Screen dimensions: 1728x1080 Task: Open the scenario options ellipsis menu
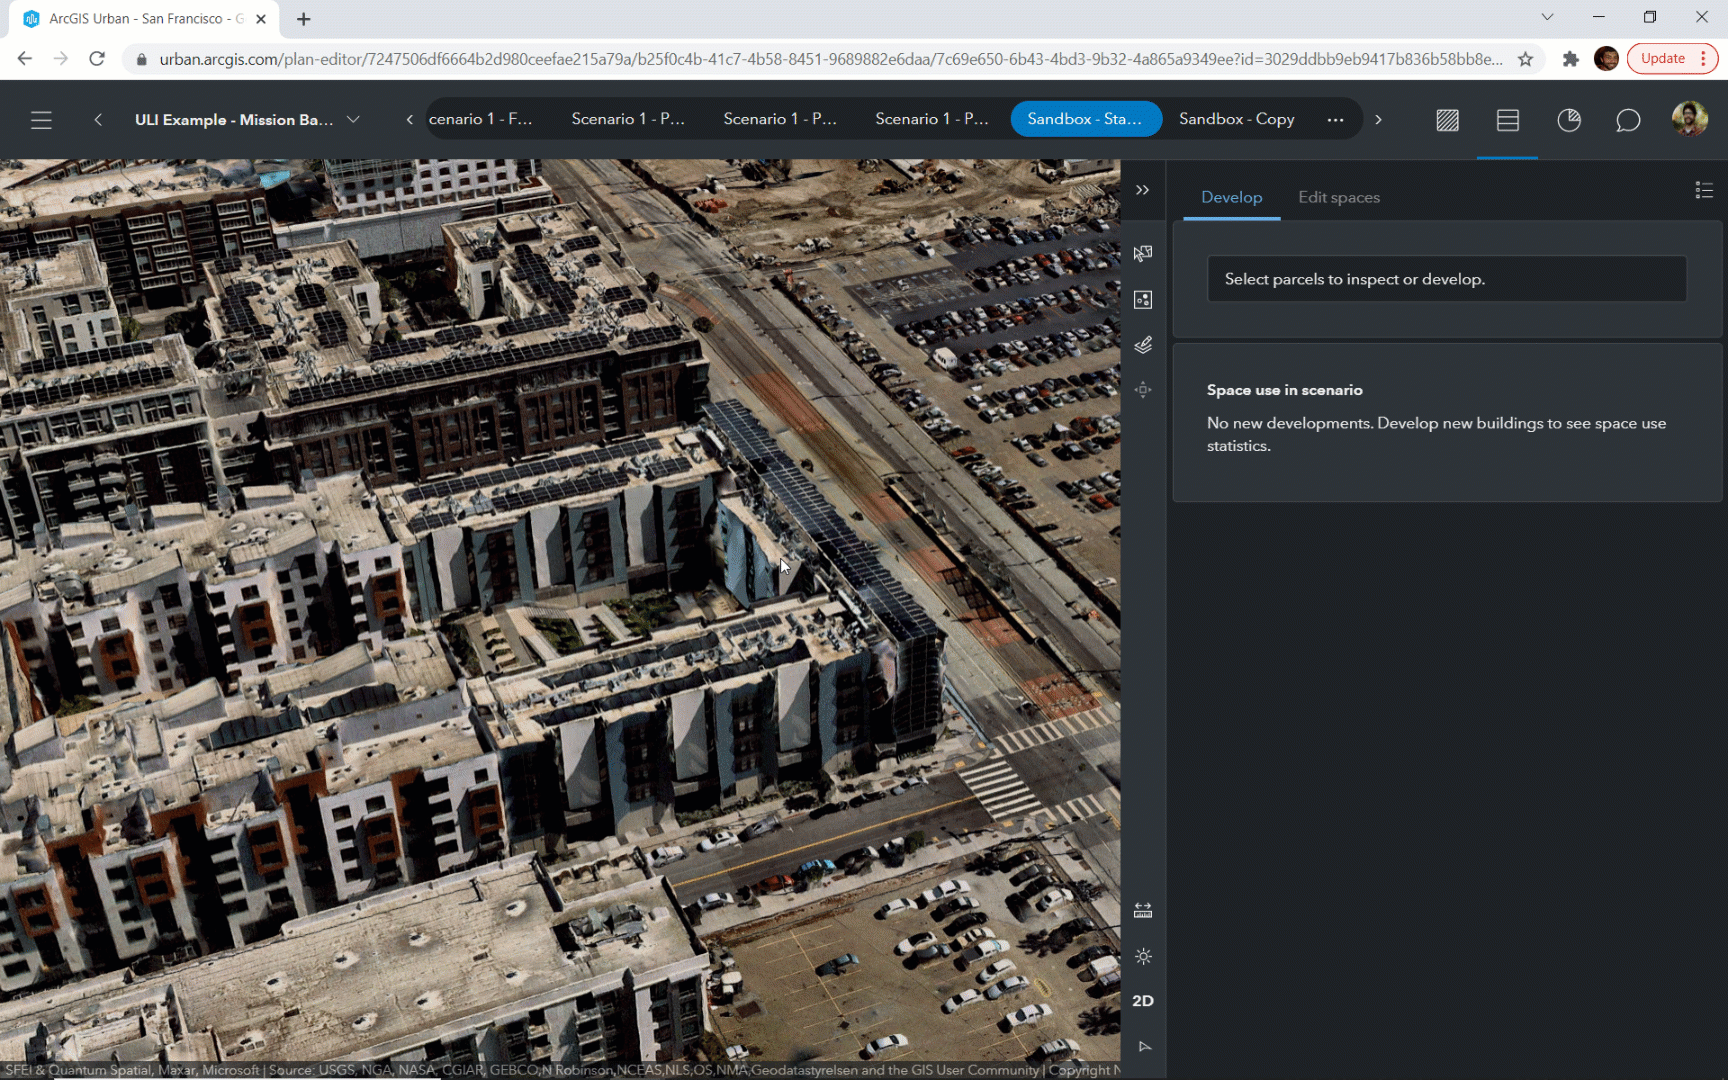click(x=1335, y=120)
